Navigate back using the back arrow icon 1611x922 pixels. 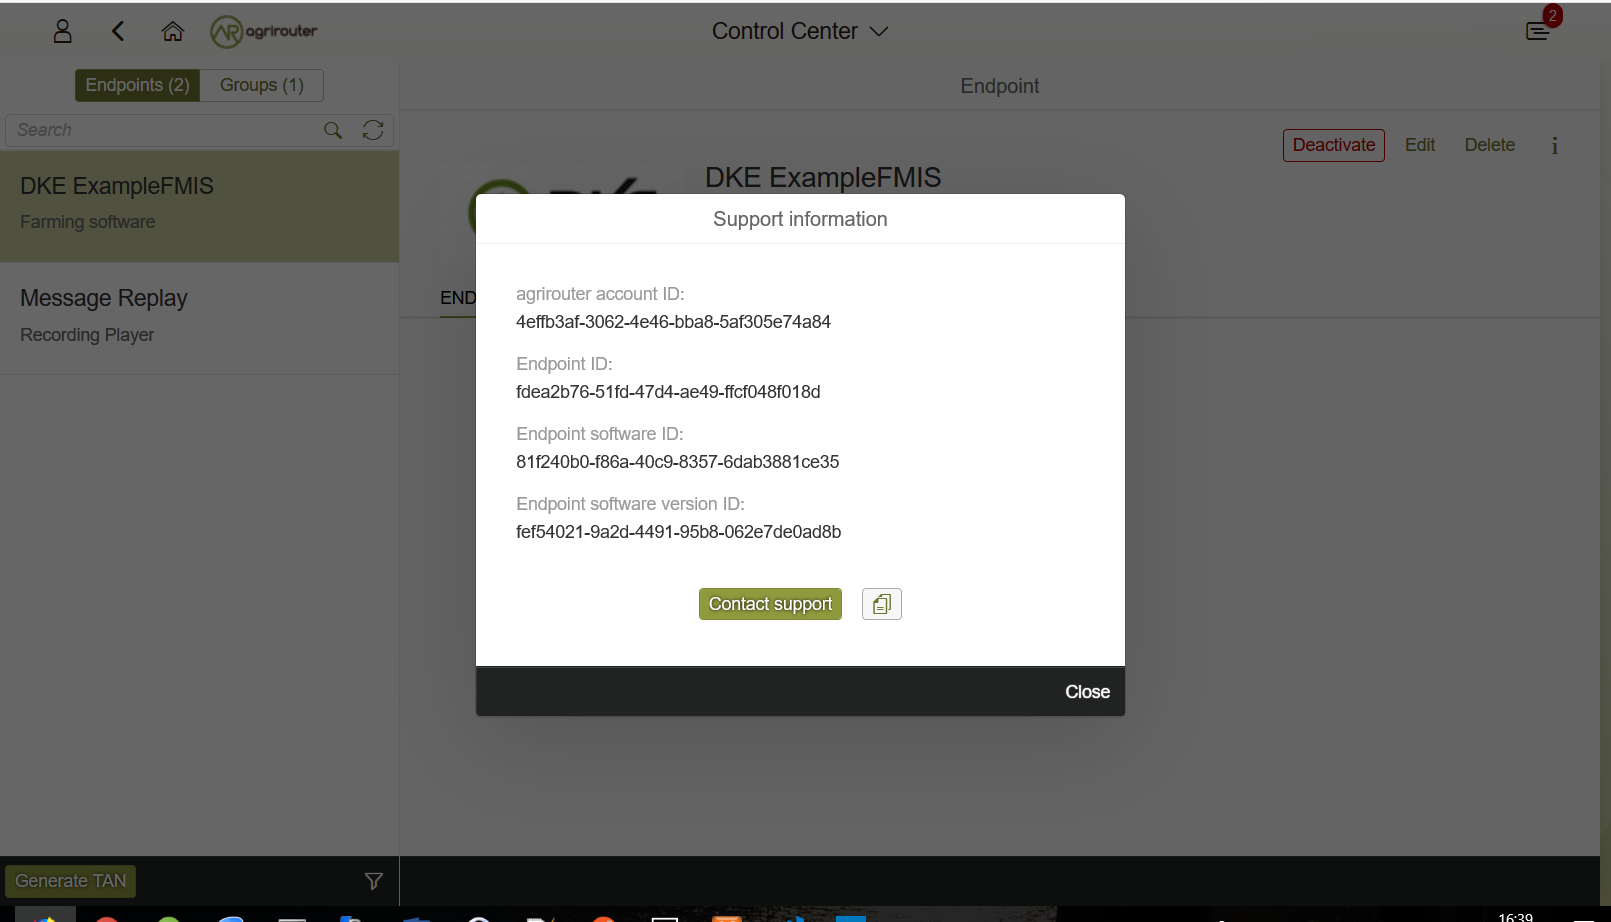(x=117, y=31)
